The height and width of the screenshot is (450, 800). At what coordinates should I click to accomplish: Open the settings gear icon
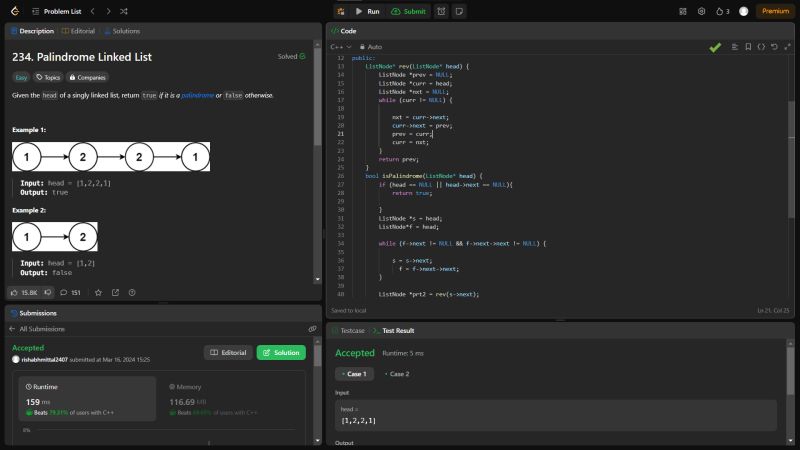pos(702,11)
